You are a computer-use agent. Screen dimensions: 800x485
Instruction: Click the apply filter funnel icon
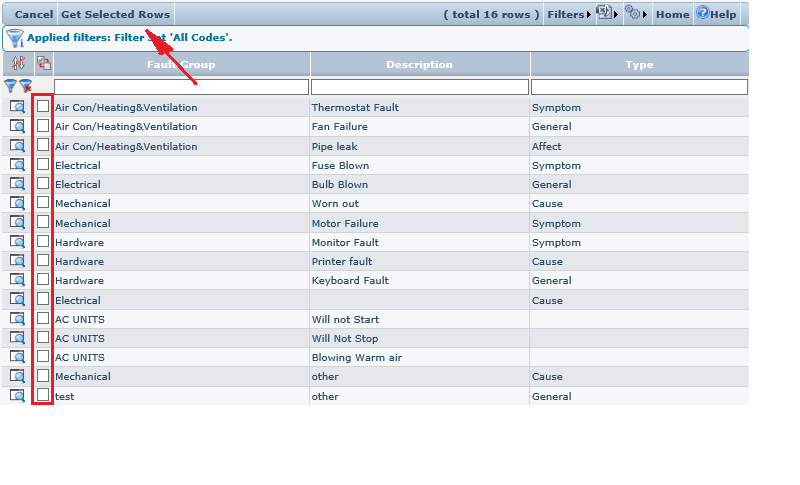click(10, 87)
